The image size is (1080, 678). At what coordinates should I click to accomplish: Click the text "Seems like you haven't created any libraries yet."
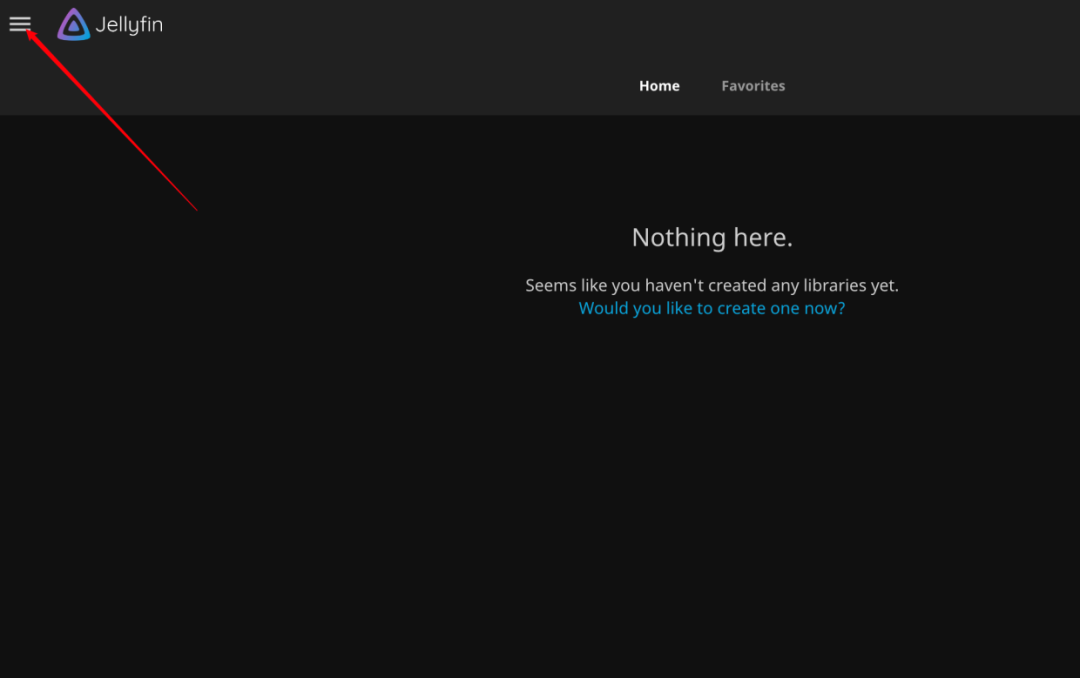[712, 285]
